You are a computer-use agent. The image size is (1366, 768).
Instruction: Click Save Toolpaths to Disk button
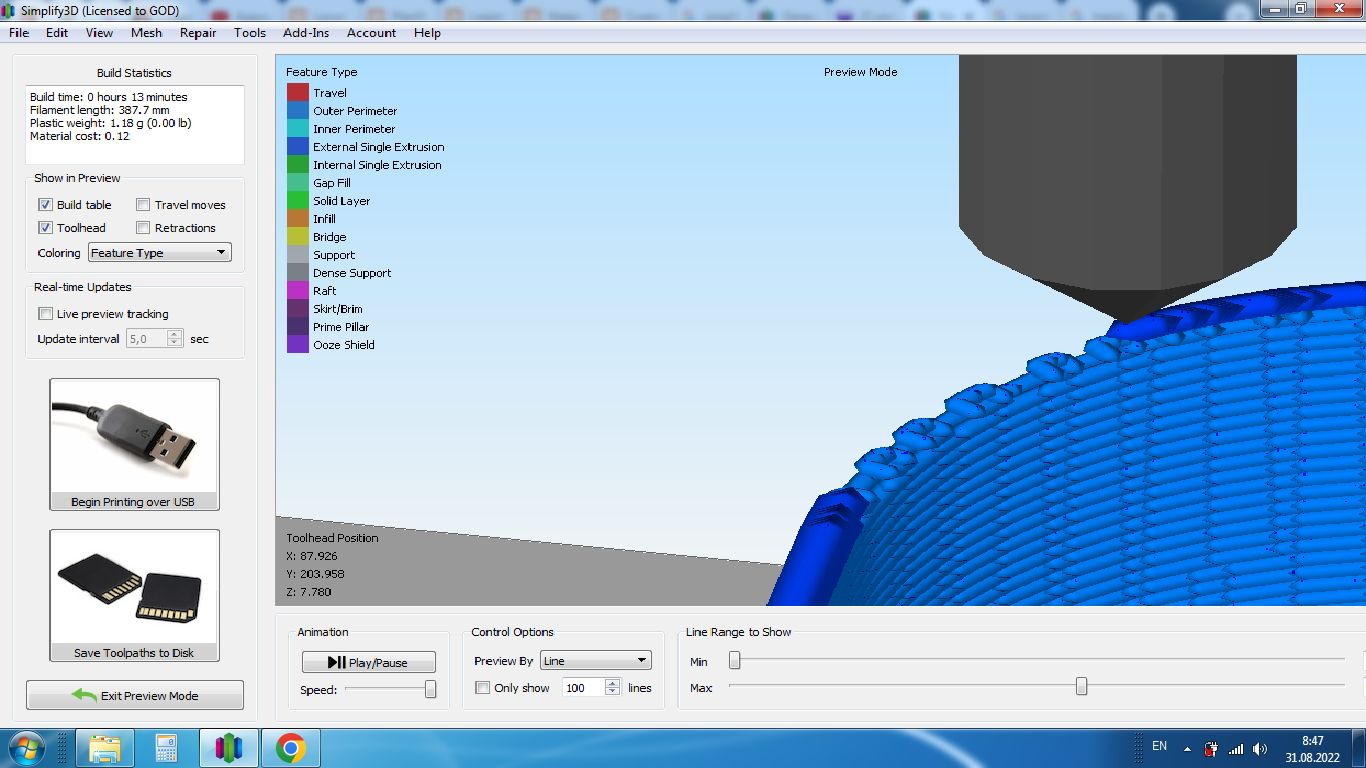[x=134, y=596]
